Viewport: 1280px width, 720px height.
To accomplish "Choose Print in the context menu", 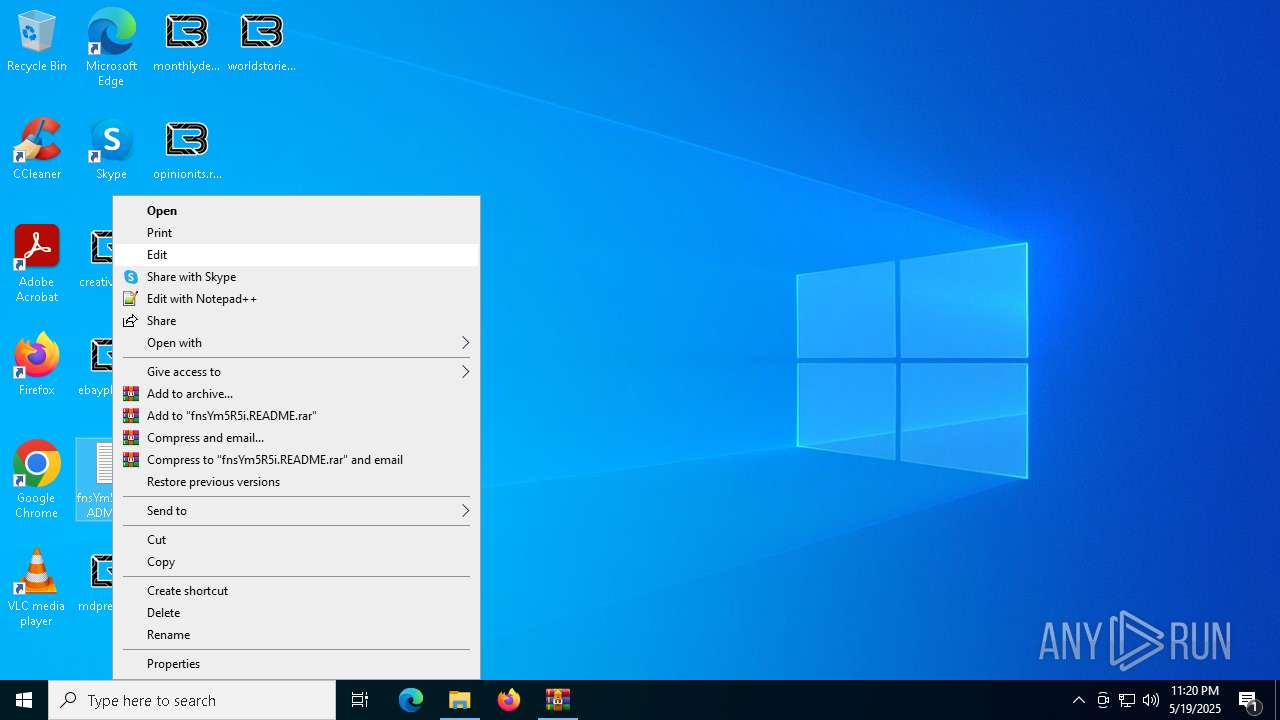I will tap(296, 233).
